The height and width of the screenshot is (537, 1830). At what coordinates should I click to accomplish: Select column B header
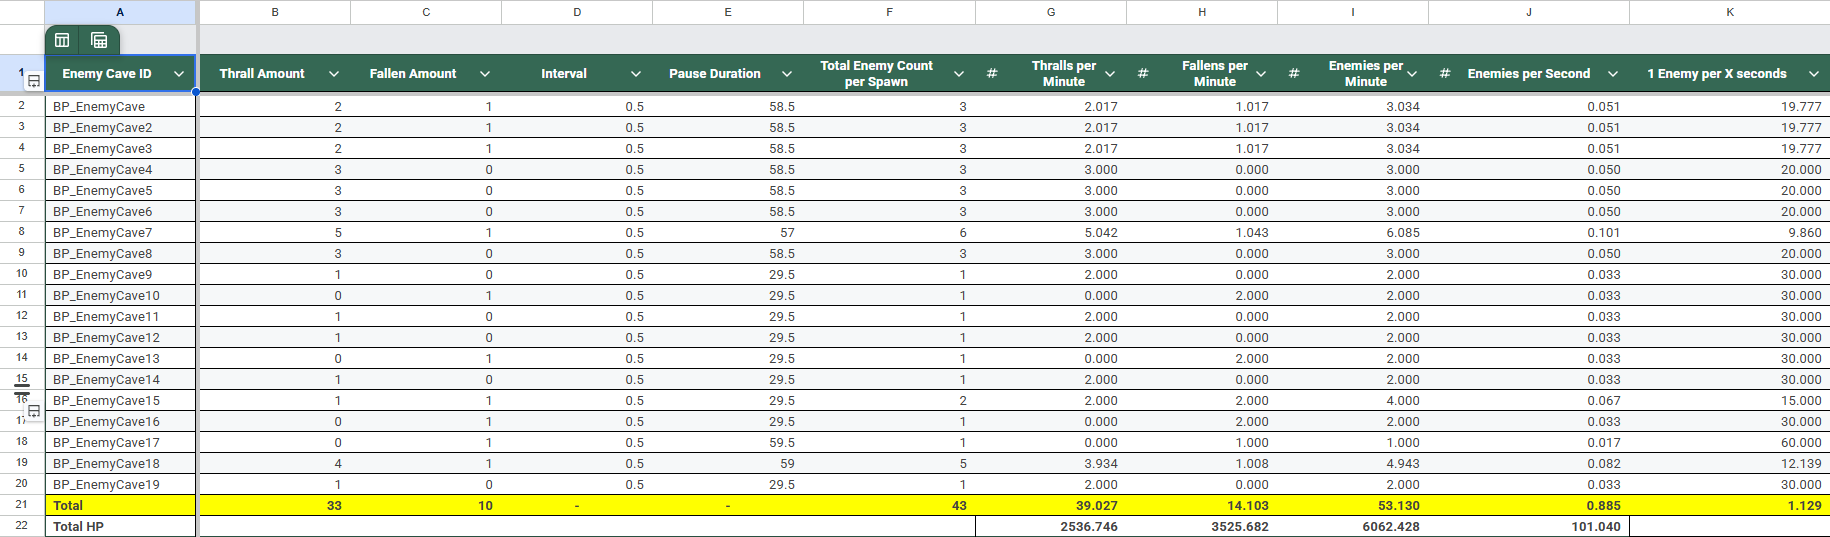(x=275, y=12)
